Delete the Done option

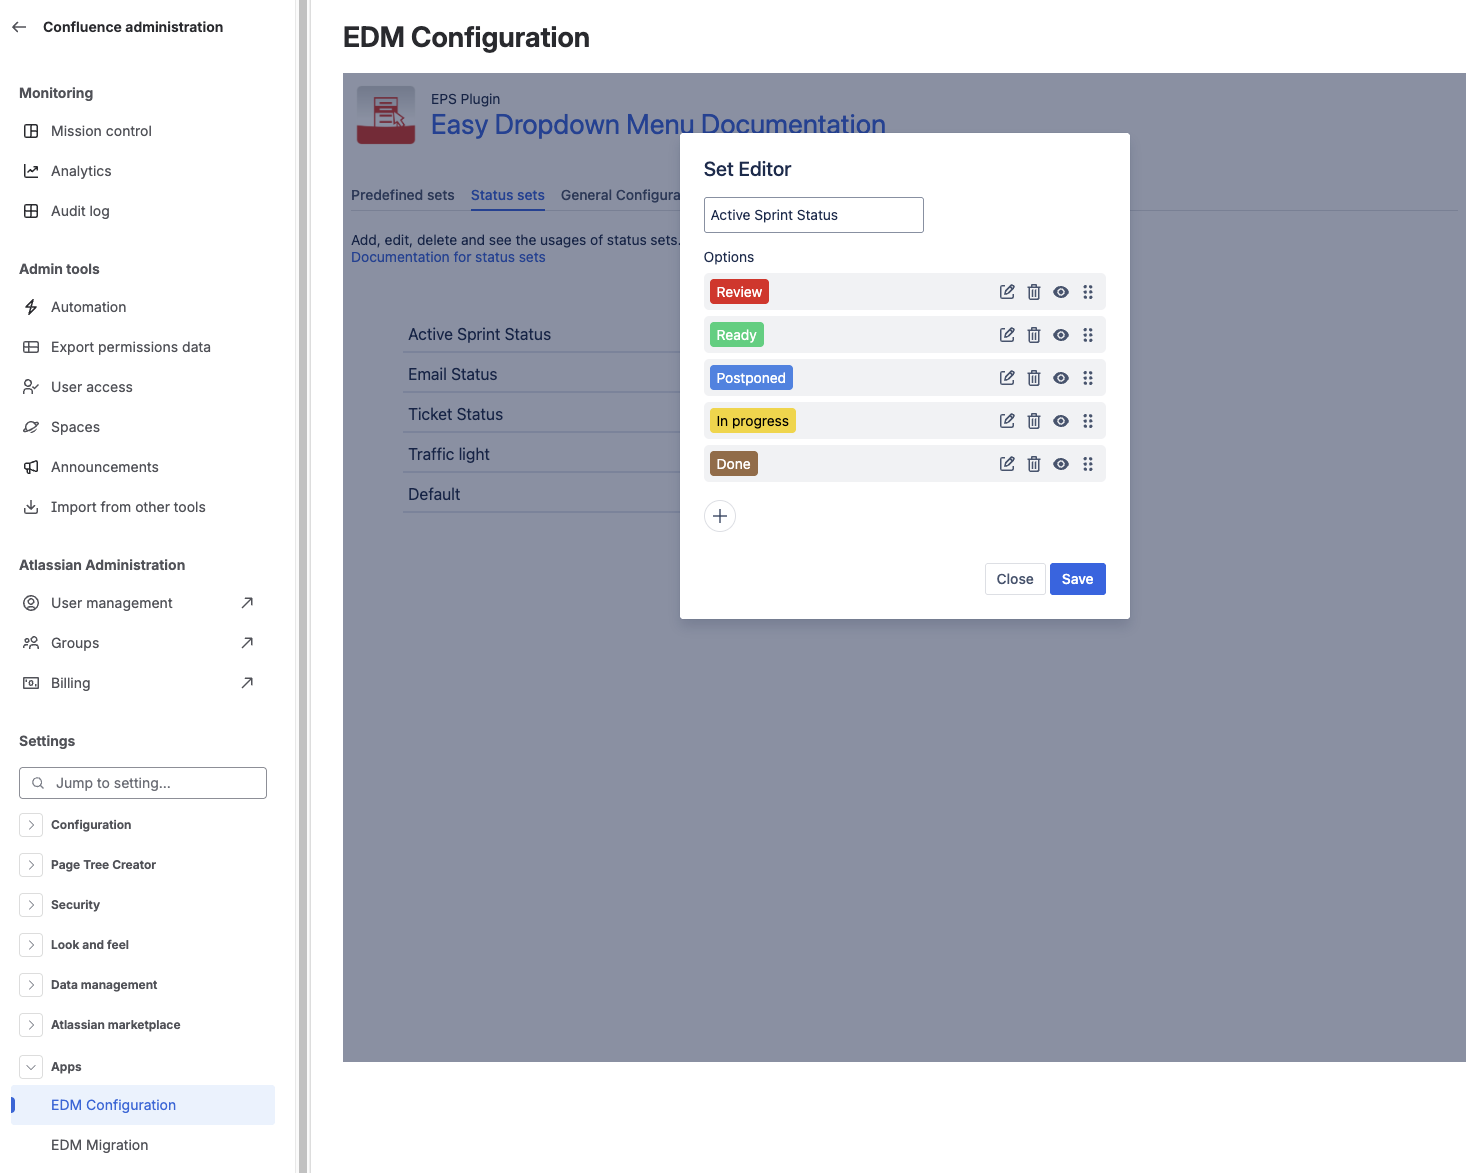click(1034, 464)
